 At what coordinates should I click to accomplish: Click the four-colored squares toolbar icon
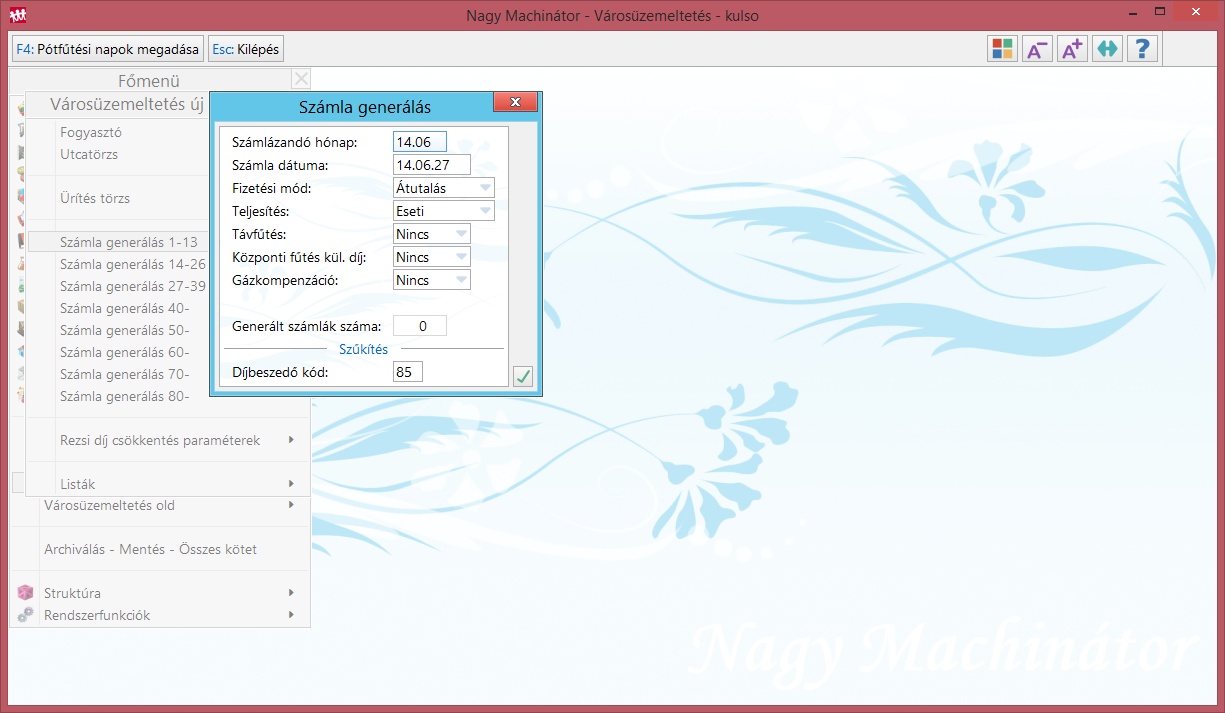(1002, 49)
